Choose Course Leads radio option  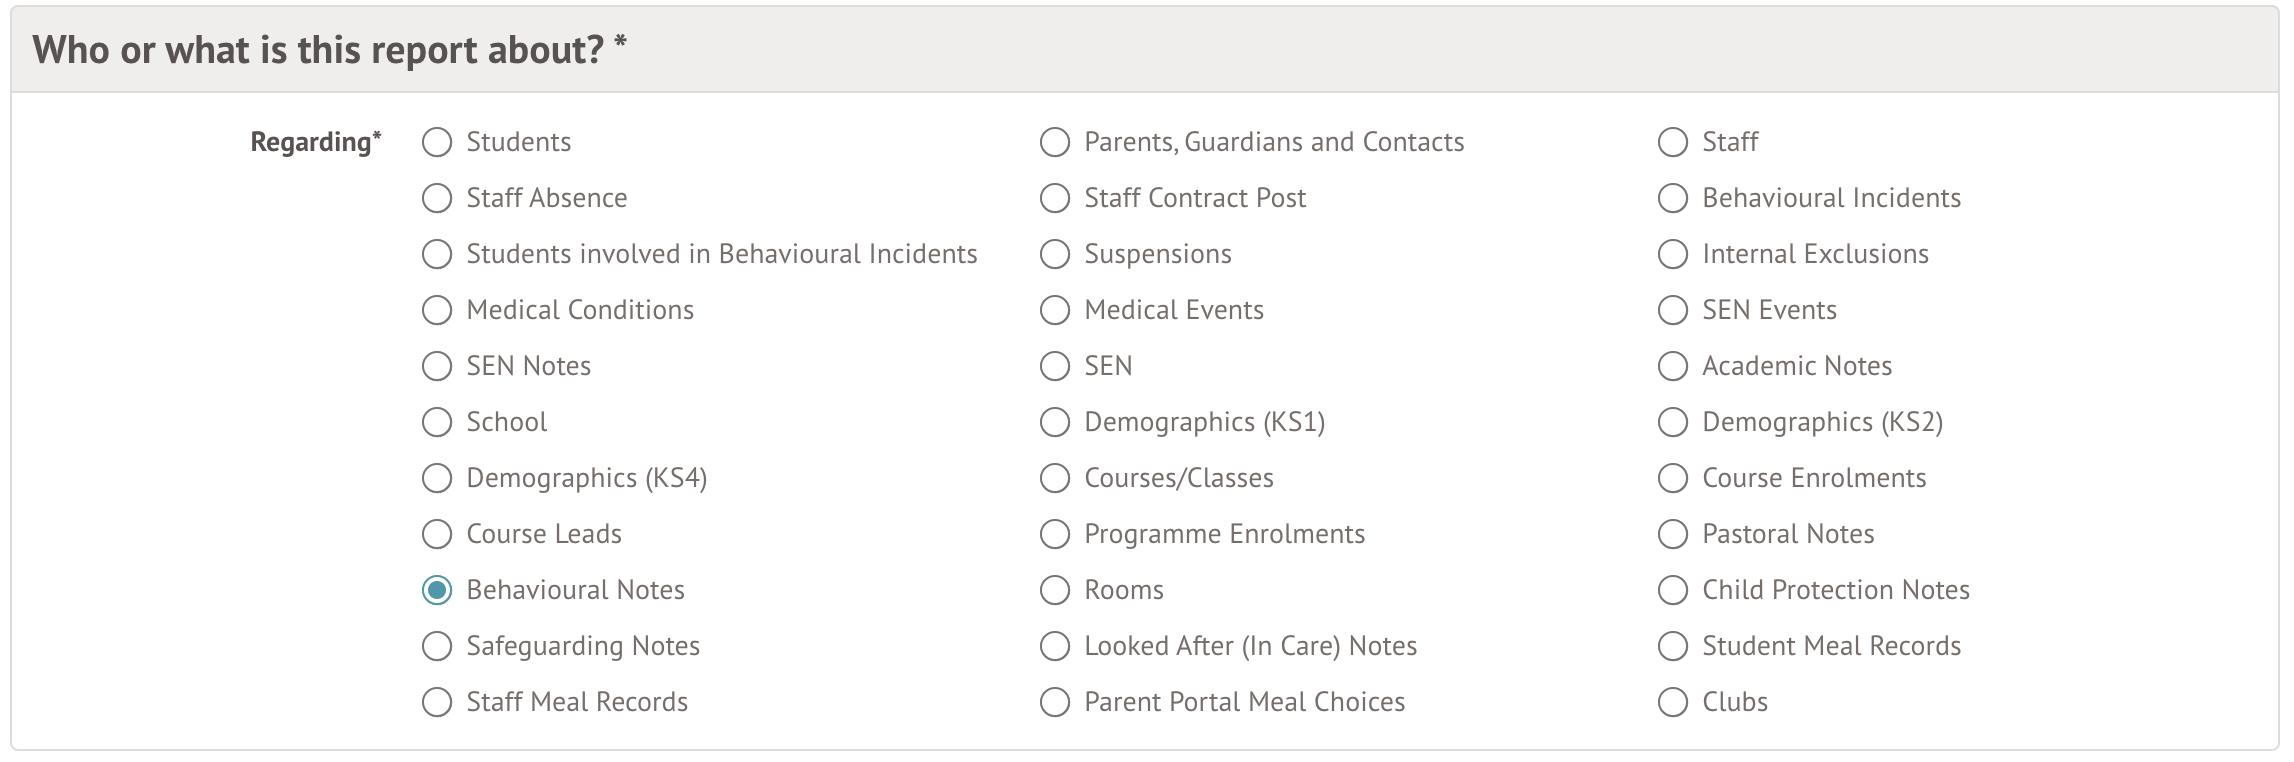437,534
